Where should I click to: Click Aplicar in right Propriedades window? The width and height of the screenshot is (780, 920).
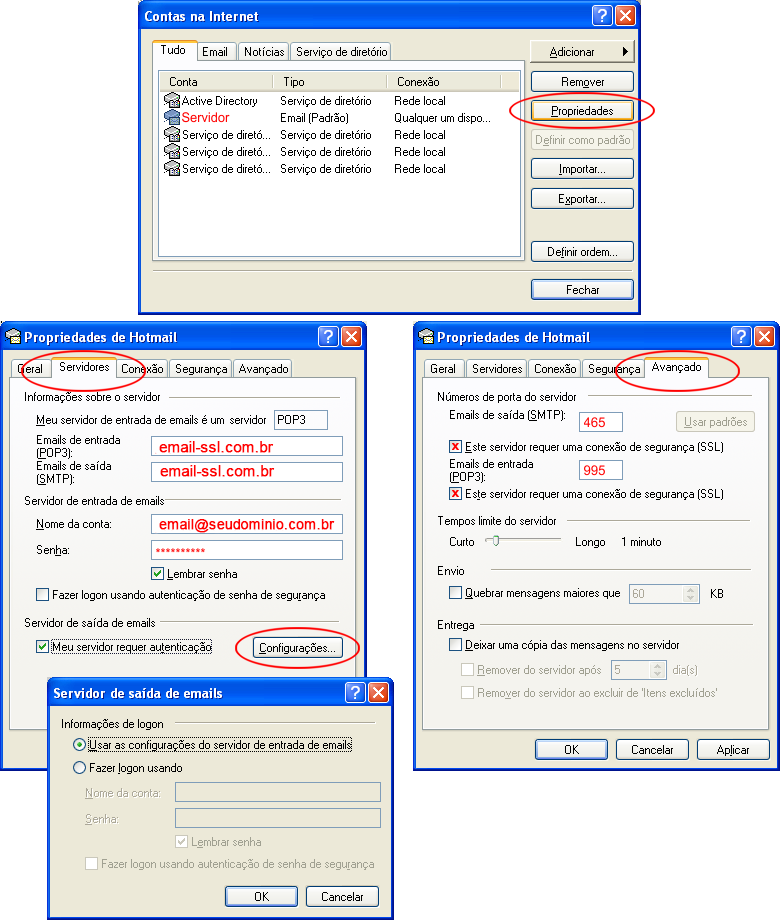point(733,749)
